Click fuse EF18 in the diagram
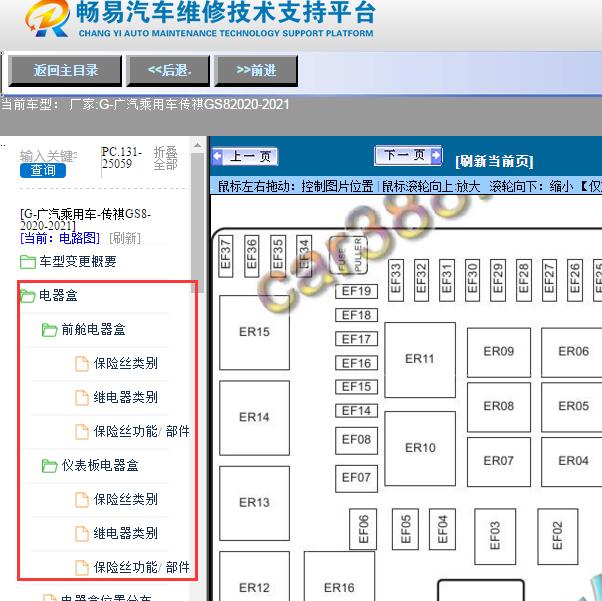This screenshot has width=602, height=601. point(356,315)
